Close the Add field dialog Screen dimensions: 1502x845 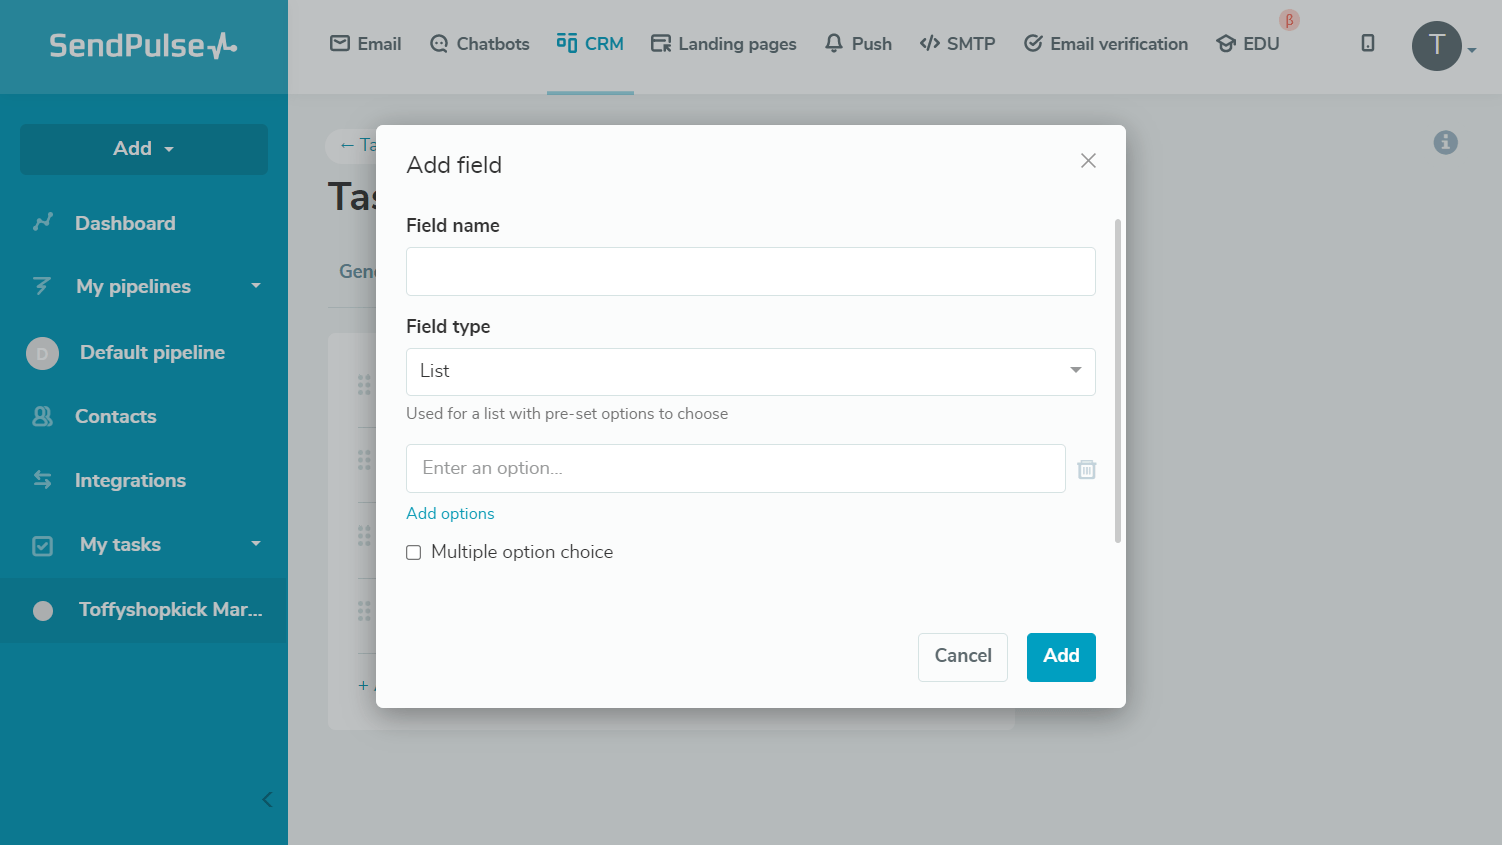click(1088, 161)
